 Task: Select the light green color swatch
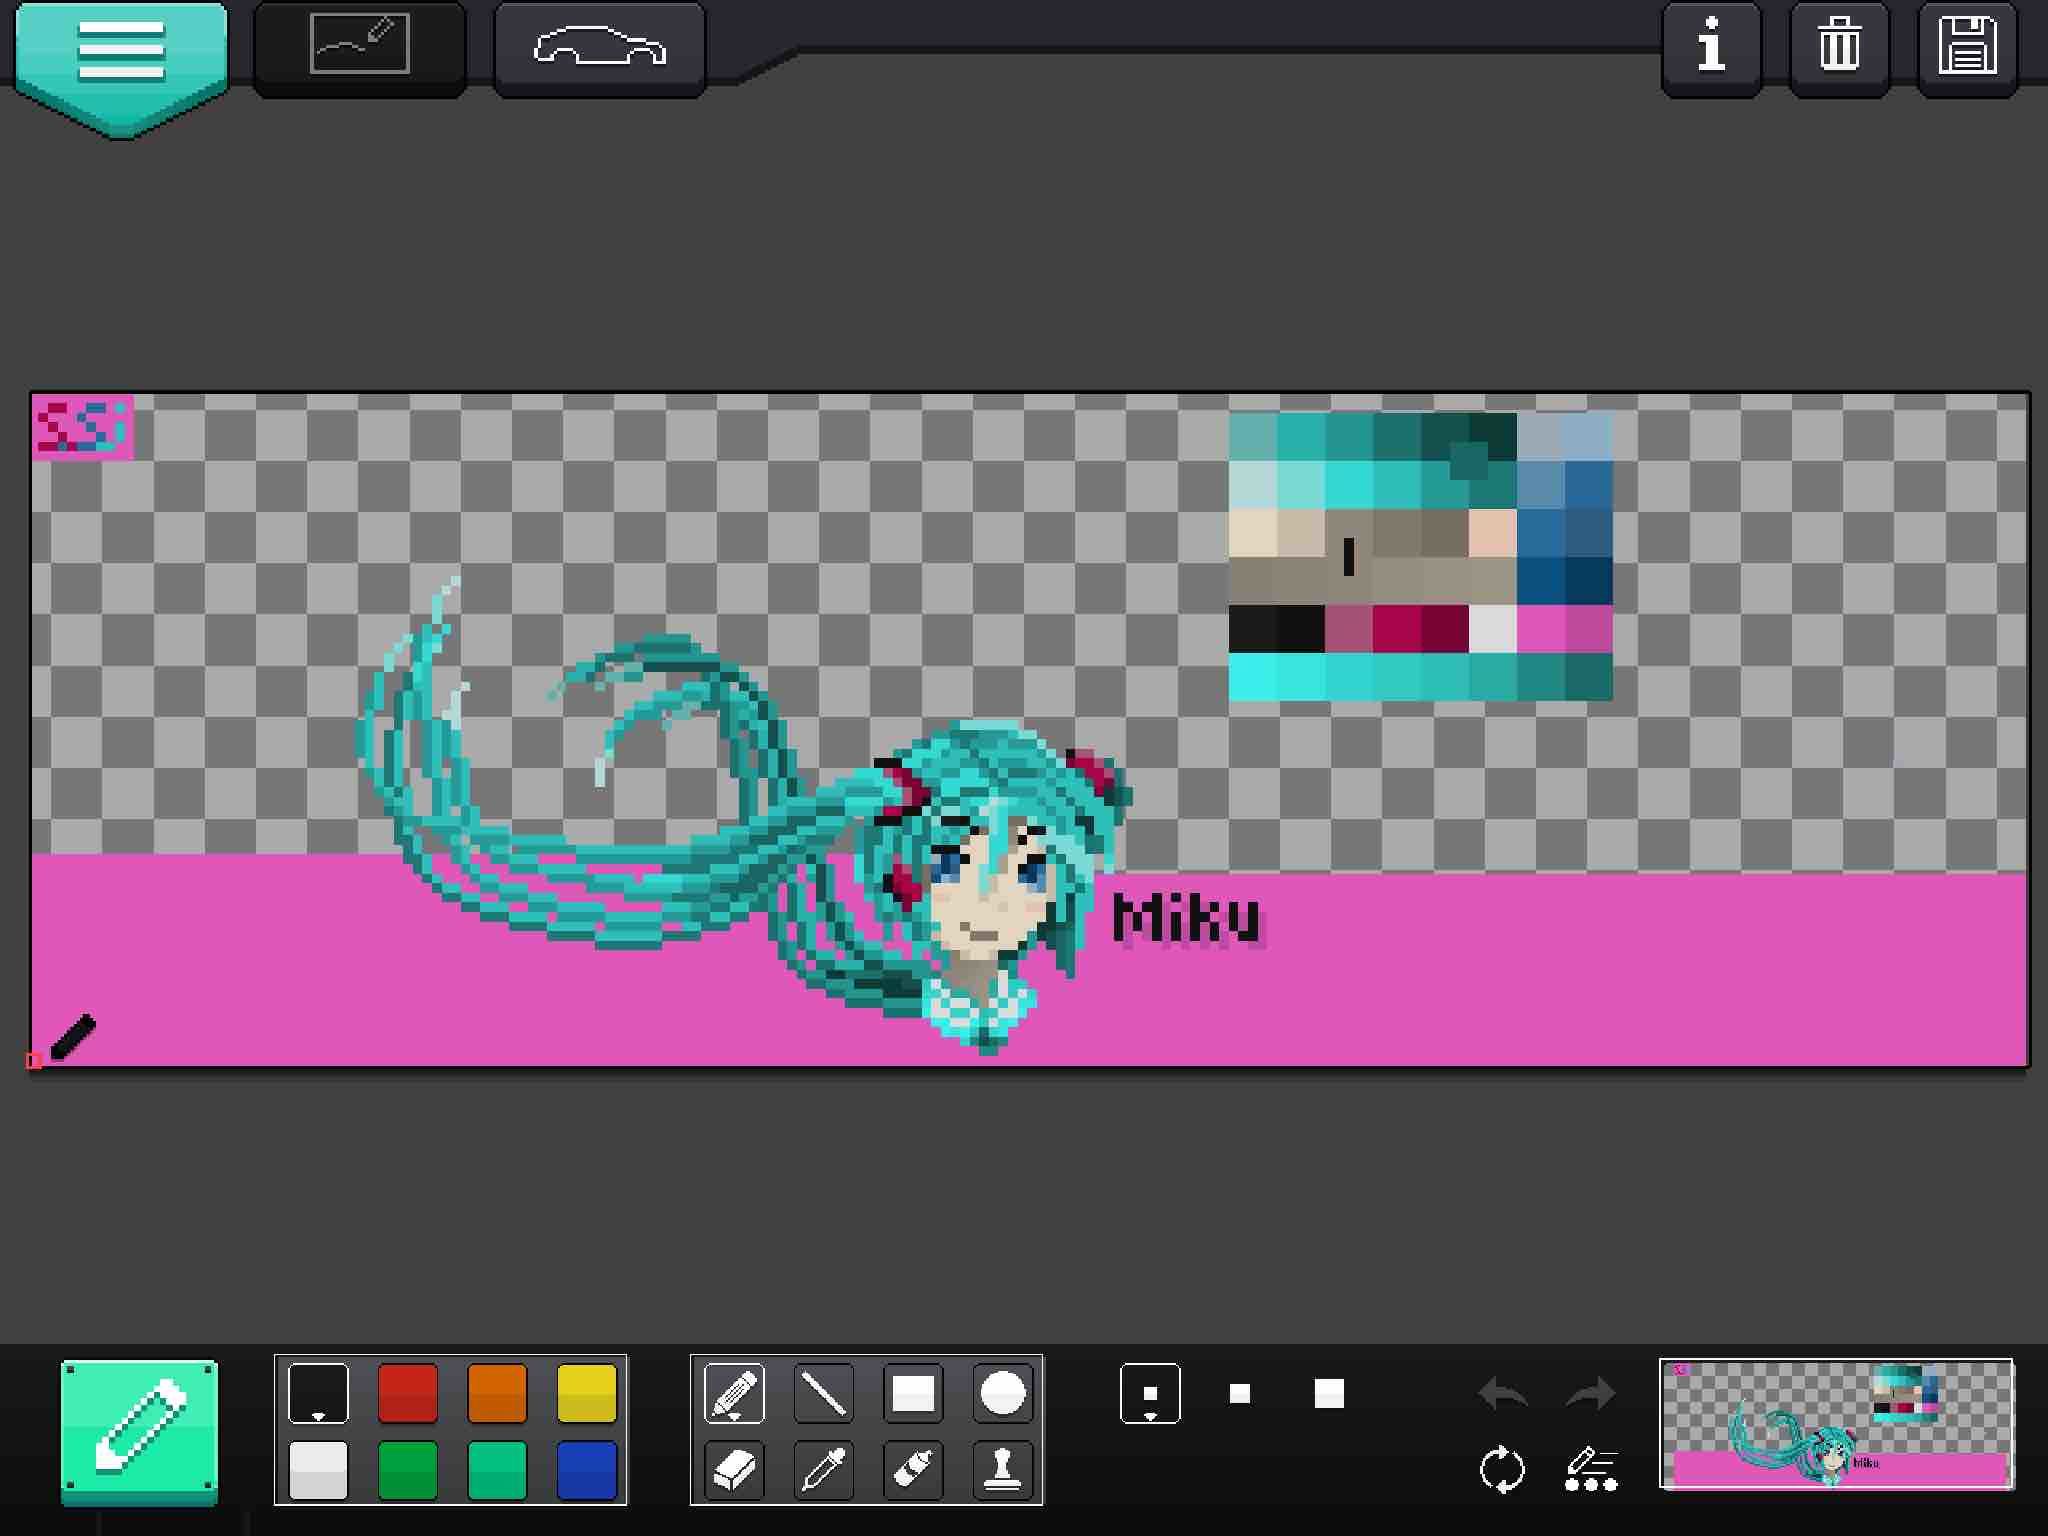click(x=497, y=1470)
